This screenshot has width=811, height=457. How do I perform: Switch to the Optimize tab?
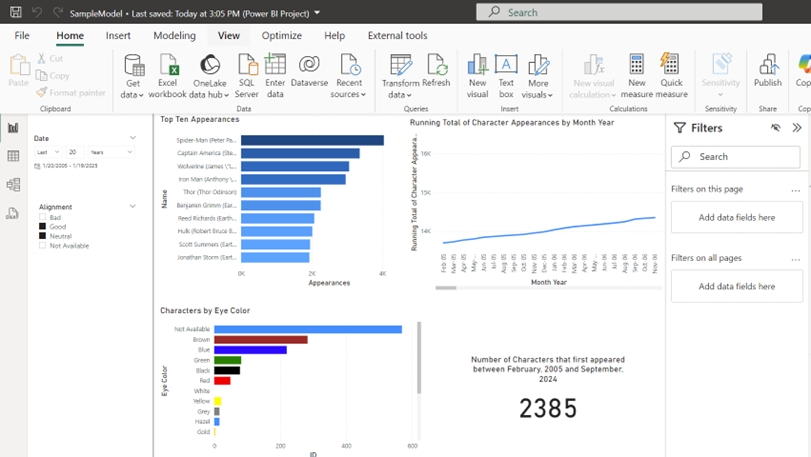click(x=281, y=35)
